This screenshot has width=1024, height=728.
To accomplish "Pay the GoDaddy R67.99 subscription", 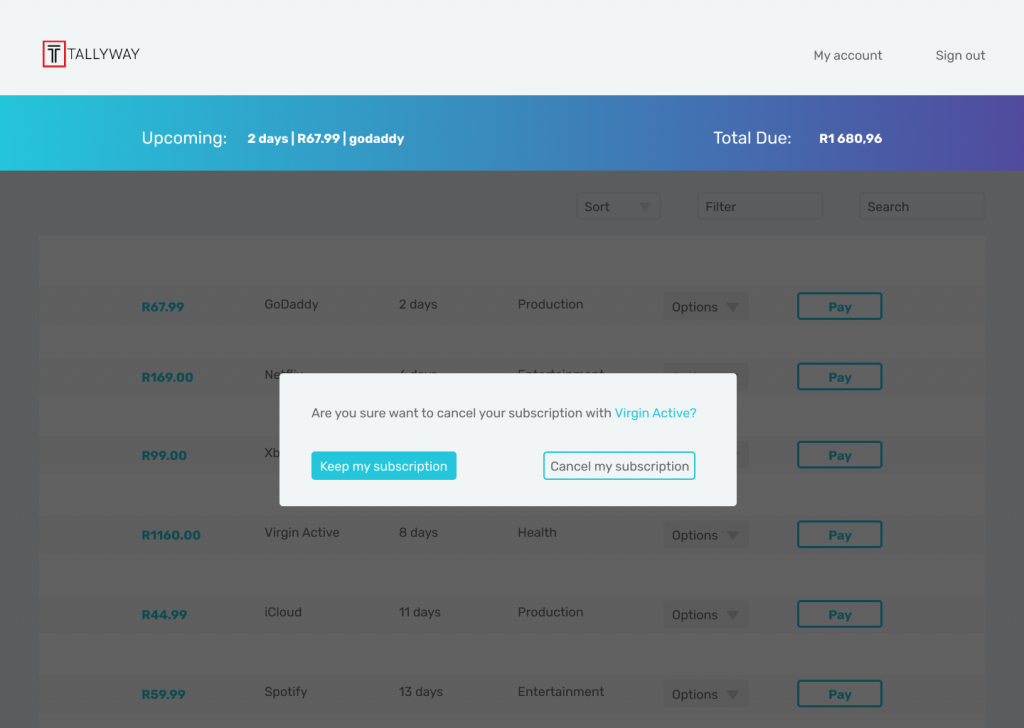I will [x=839, y=307].
